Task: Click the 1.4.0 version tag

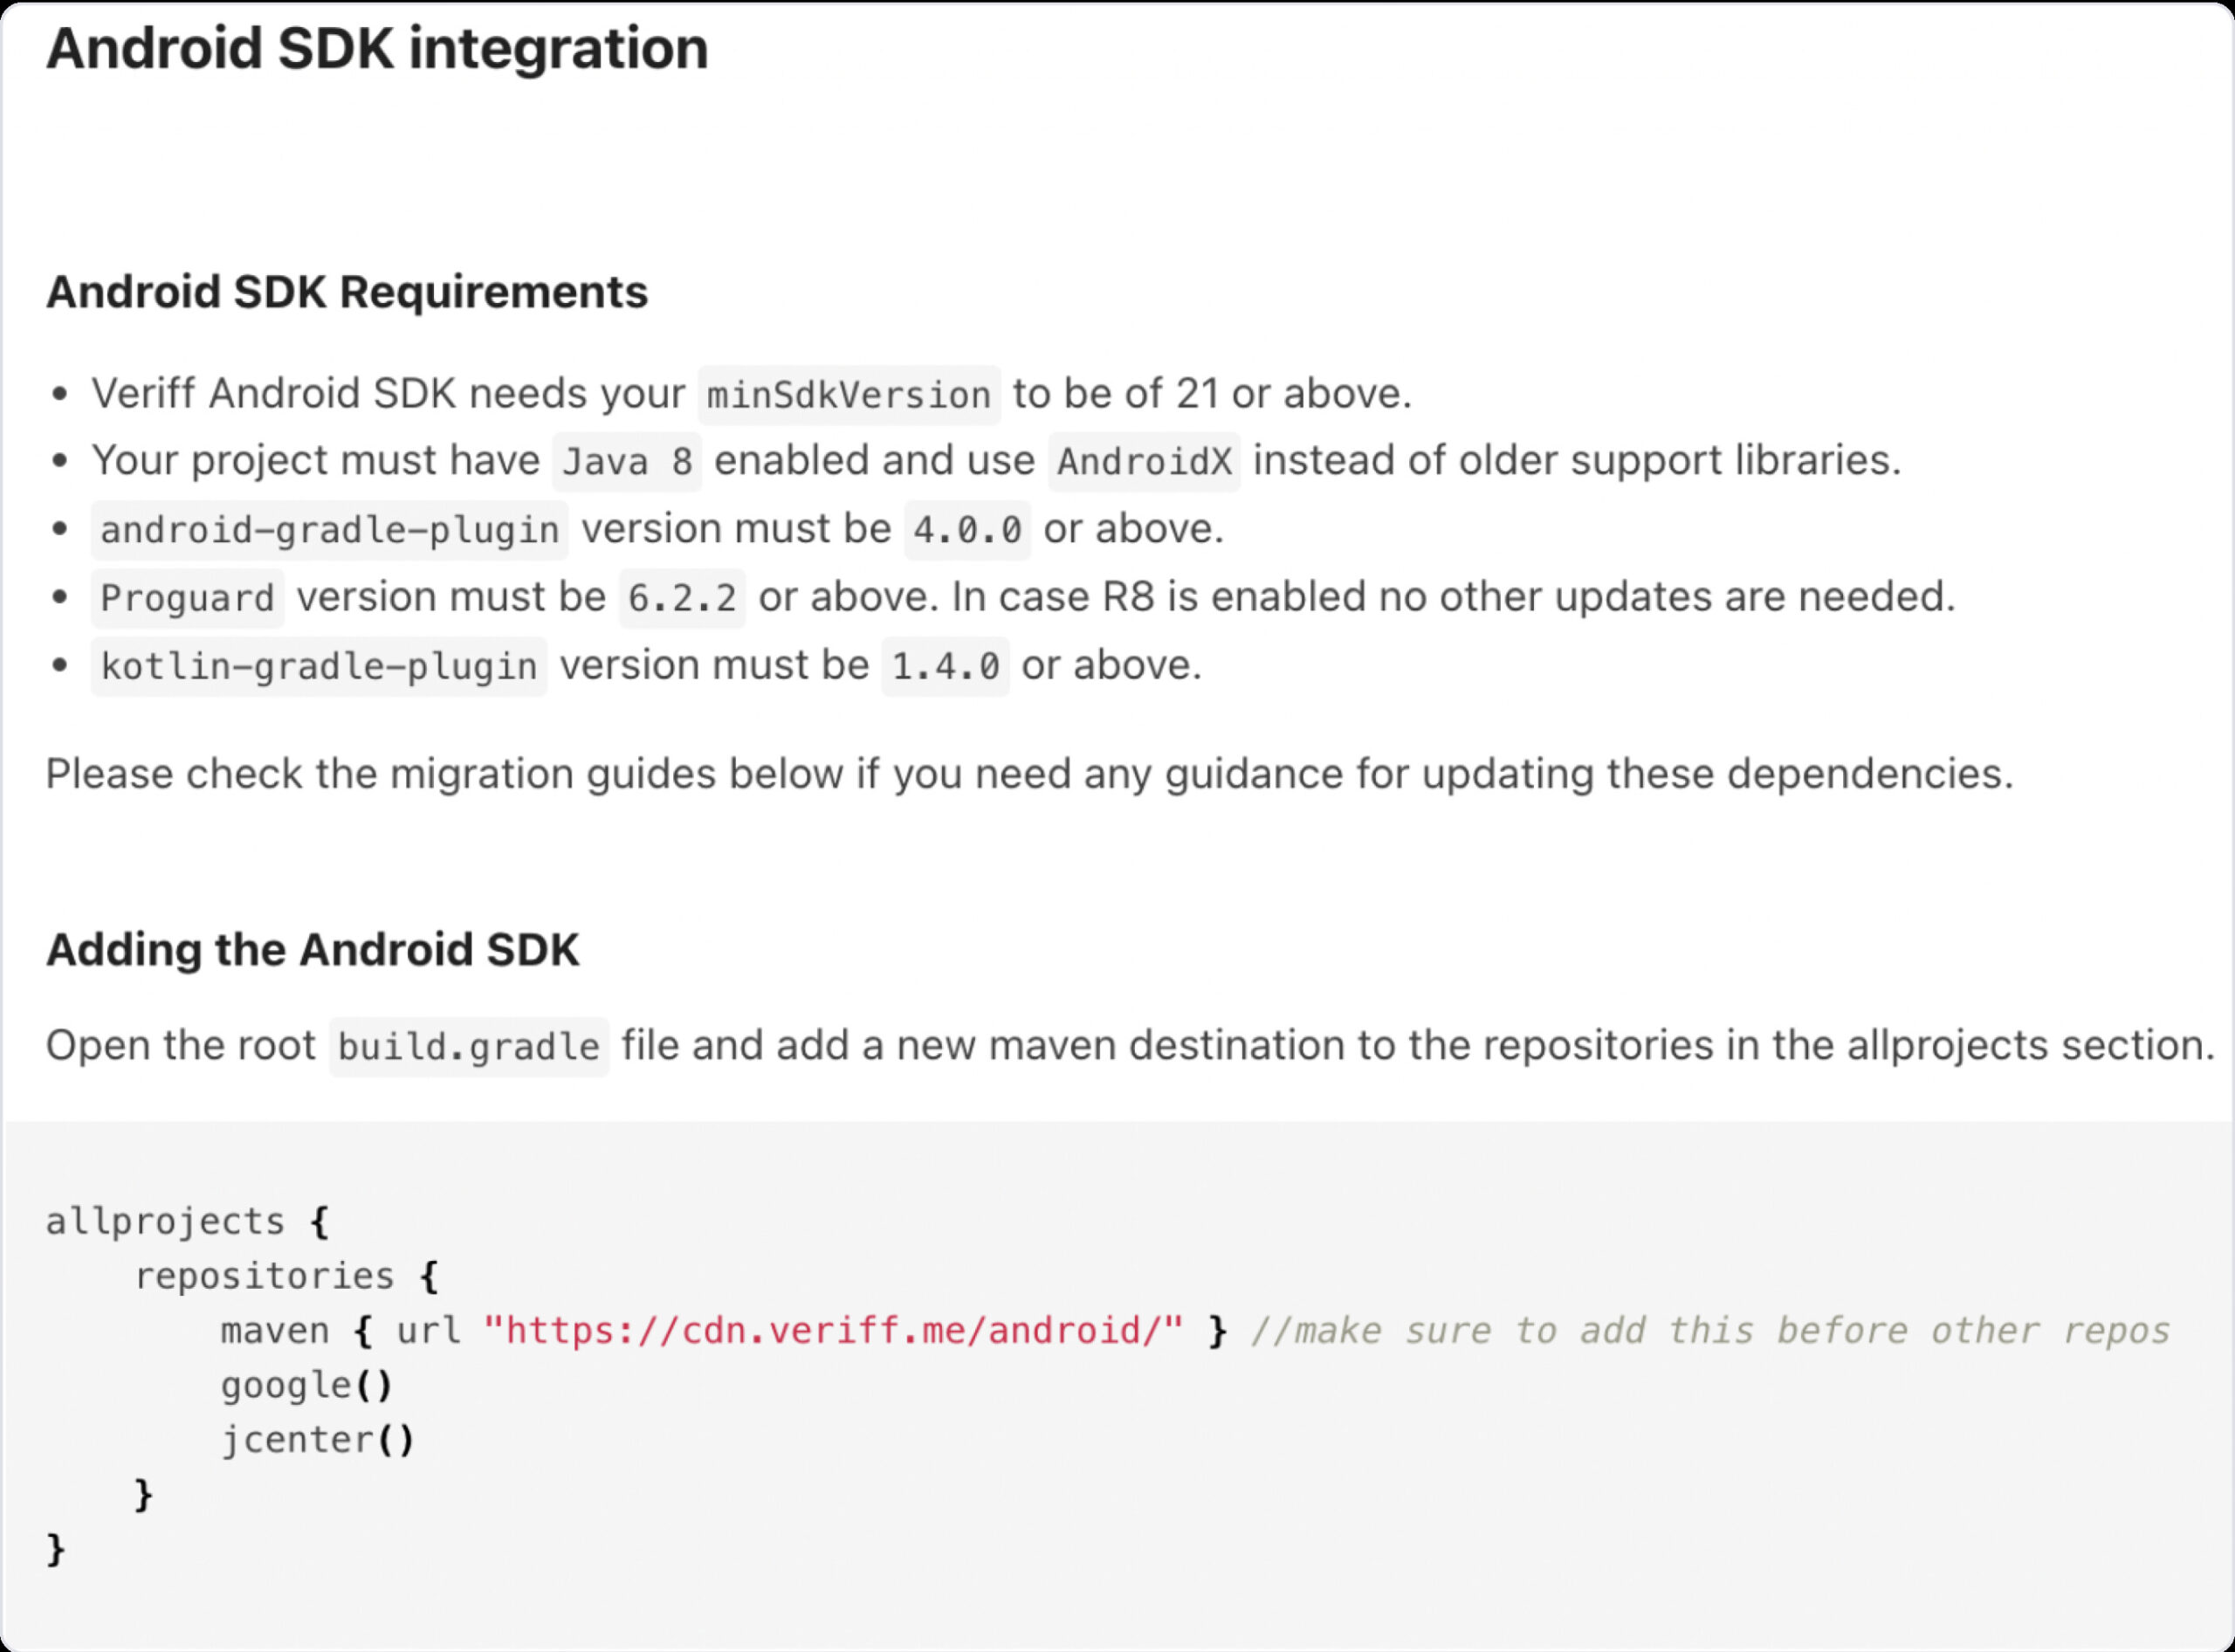Action: click(x=945, y=666)
